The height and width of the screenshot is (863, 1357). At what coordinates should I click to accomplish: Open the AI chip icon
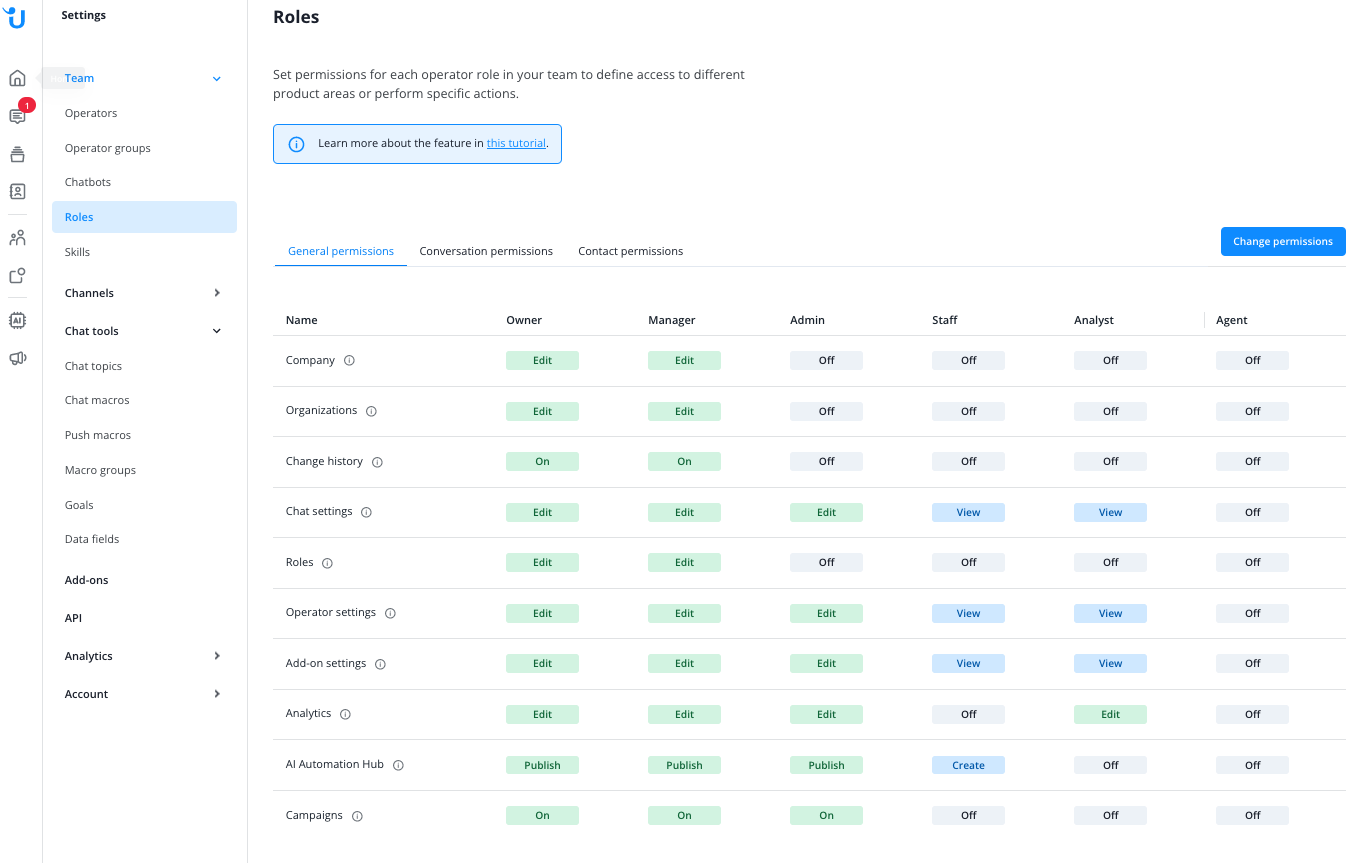17,320
